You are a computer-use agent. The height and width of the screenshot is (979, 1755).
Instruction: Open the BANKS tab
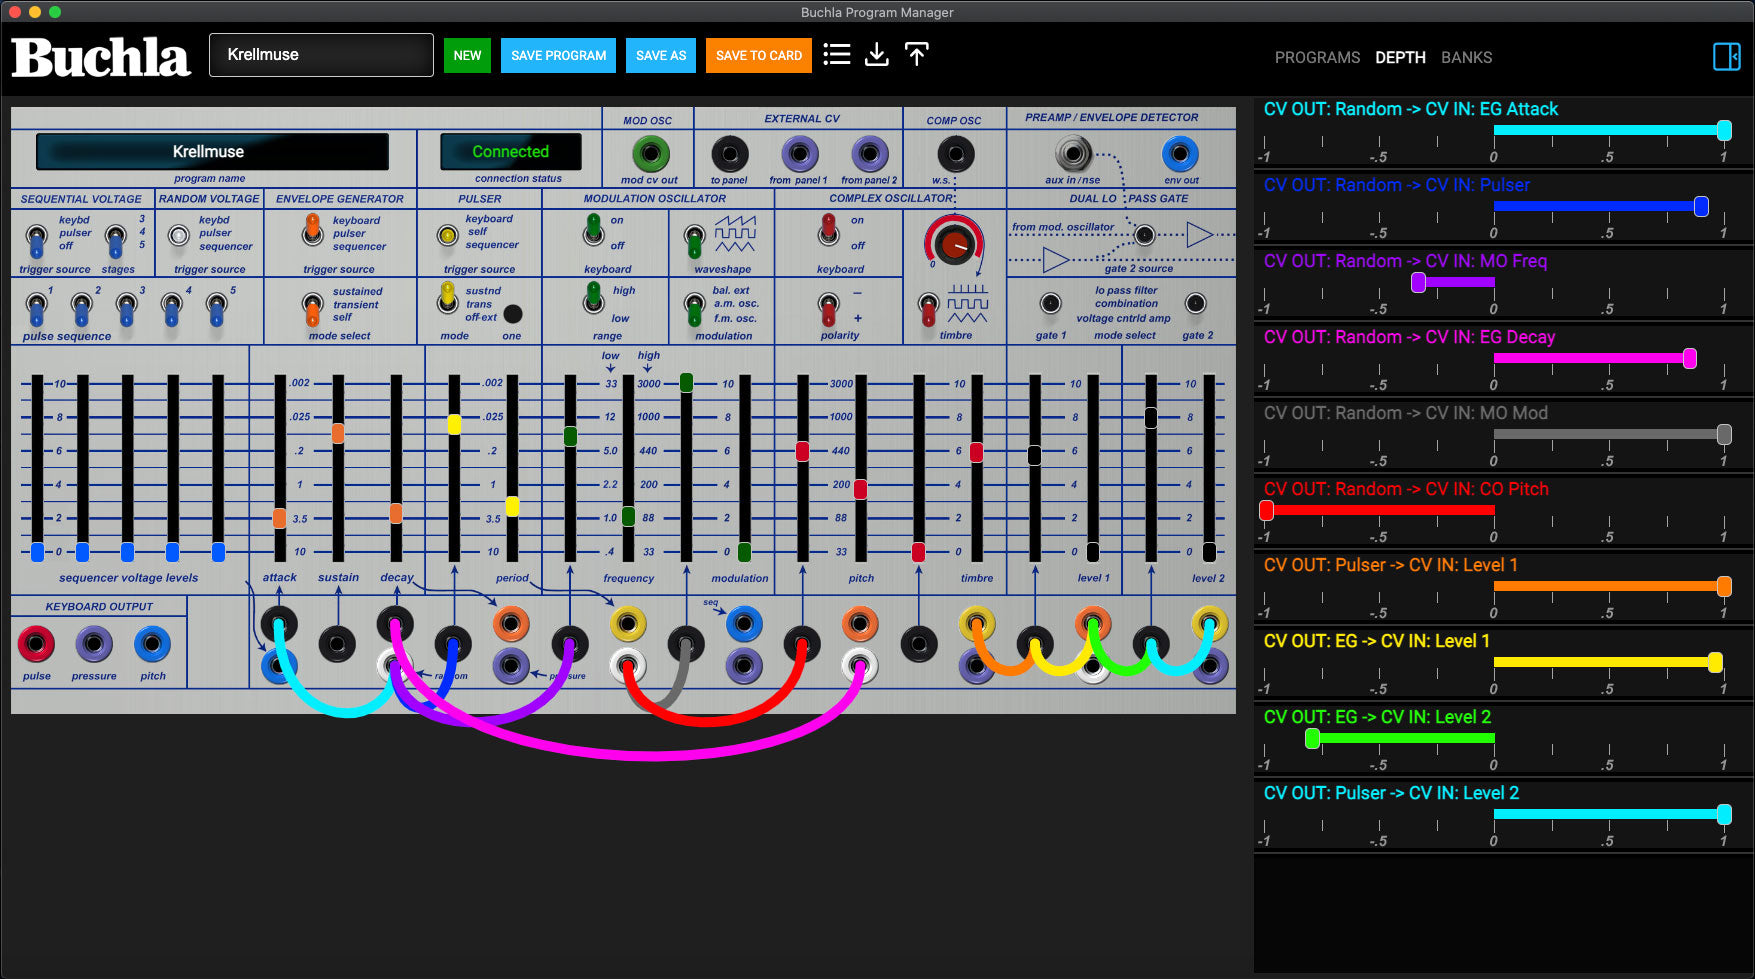click(1466, 58)
